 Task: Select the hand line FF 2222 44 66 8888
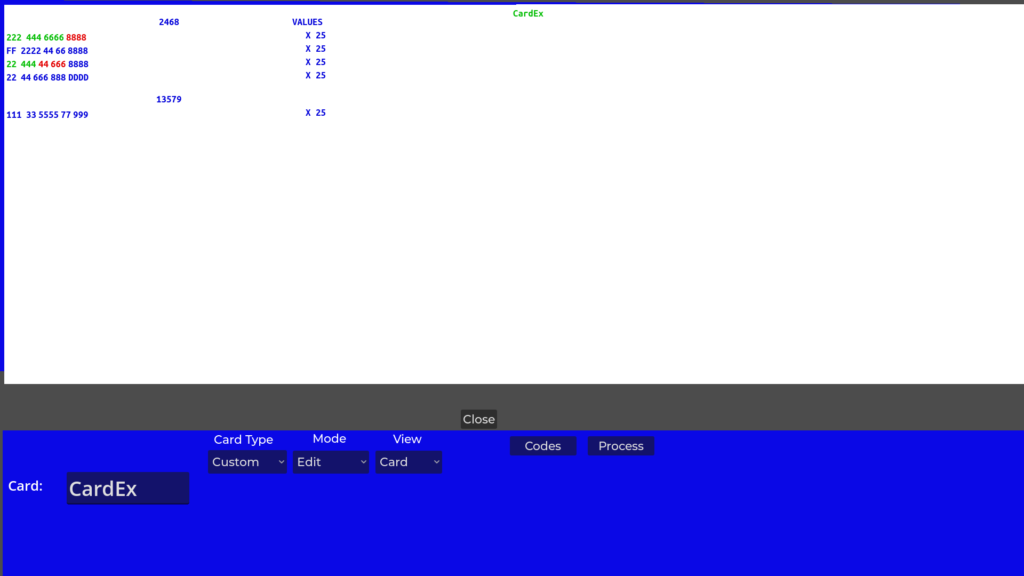[x=47, y=50]
